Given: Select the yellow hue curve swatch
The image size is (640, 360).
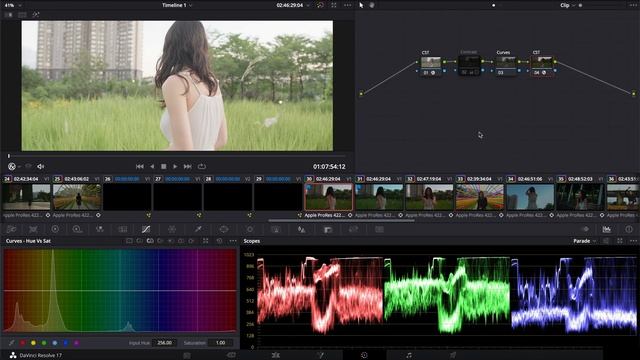Looking at the screenshot, I should [33, 343].
